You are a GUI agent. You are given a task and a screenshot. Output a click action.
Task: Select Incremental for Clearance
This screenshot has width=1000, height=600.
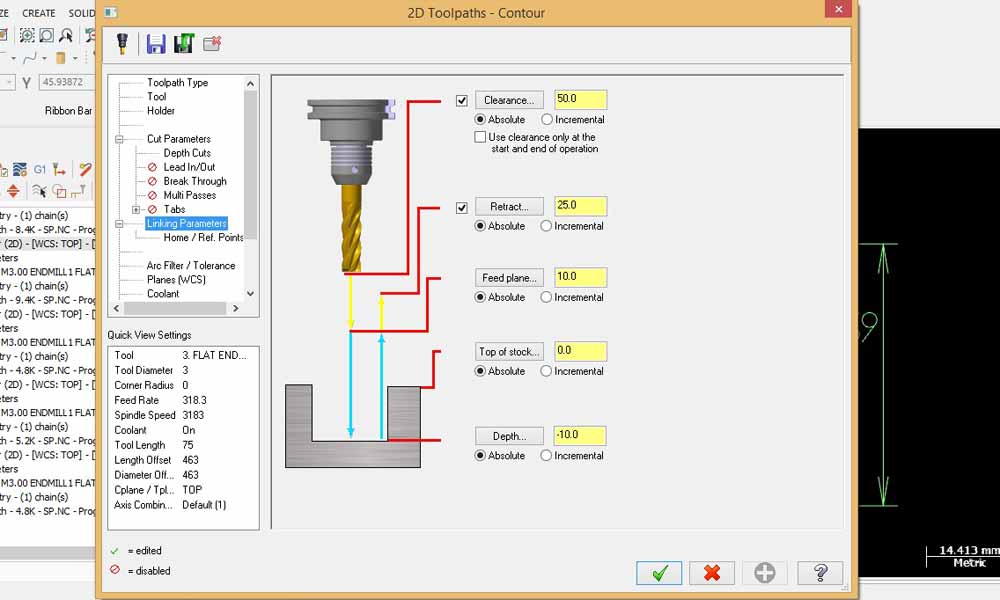point(547,119)
